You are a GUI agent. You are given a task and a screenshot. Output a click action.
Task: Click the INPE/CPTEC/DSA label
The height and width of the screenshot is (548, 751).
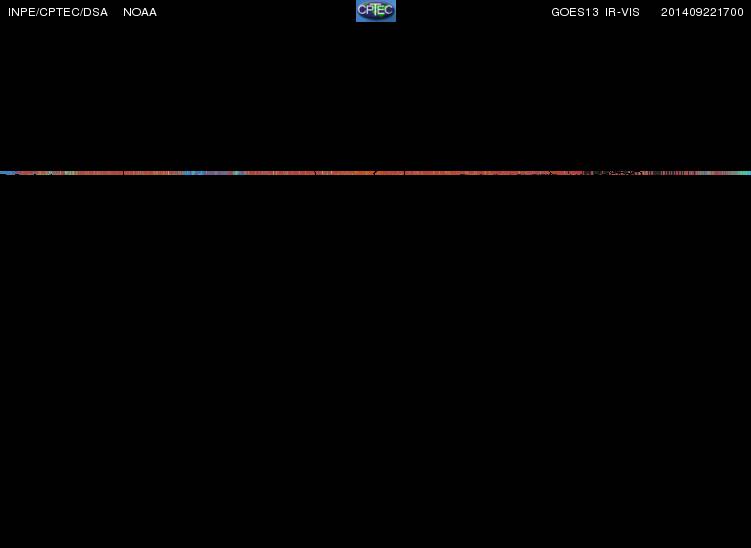tap(58, 12)
